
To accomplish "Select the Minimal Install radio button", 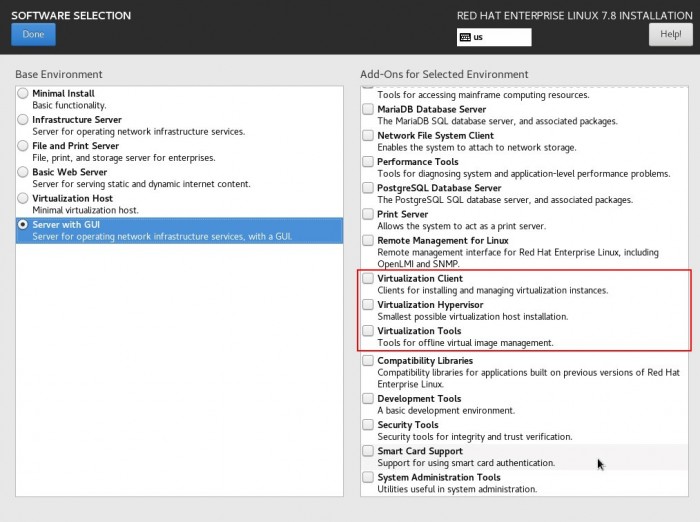I will point(23,93).
